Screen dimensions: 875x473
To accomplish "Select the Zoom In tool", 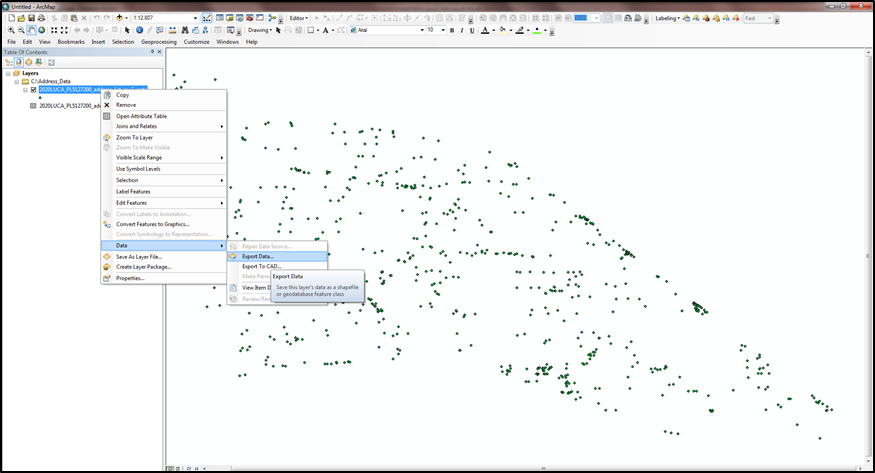I will [x=10, y=30].
